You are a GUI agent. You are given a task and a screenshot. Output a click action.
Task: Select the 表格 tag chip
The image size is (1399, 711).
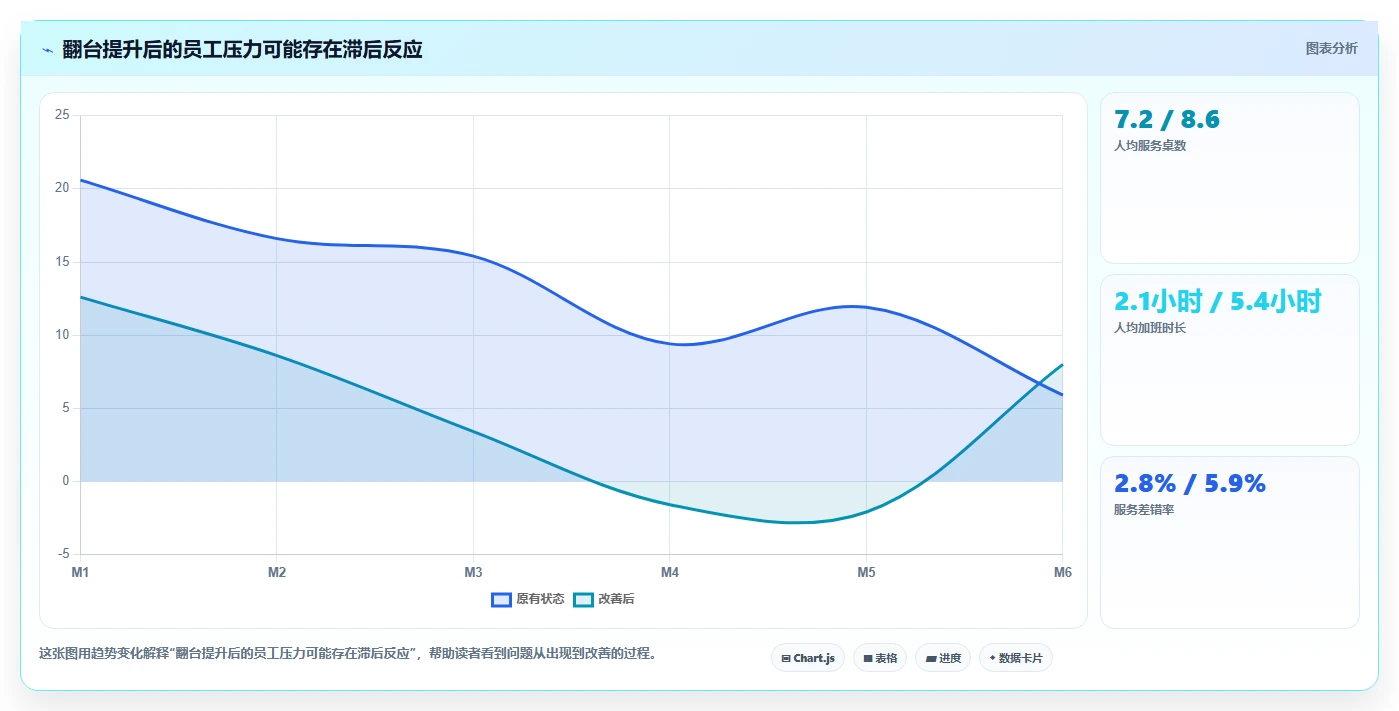pos(880,658)
